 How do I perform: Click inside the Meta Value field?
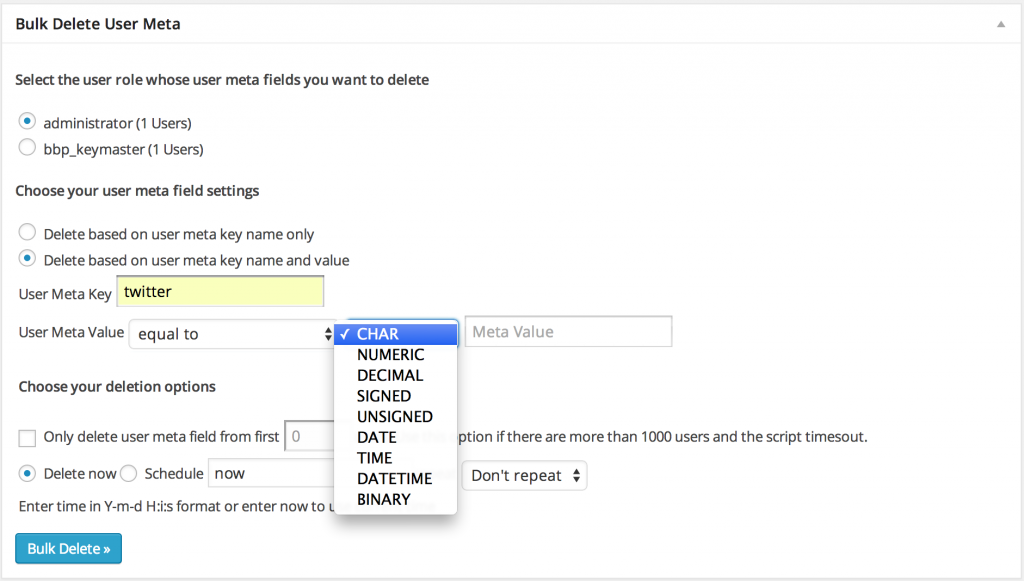(x=567, y=331)
